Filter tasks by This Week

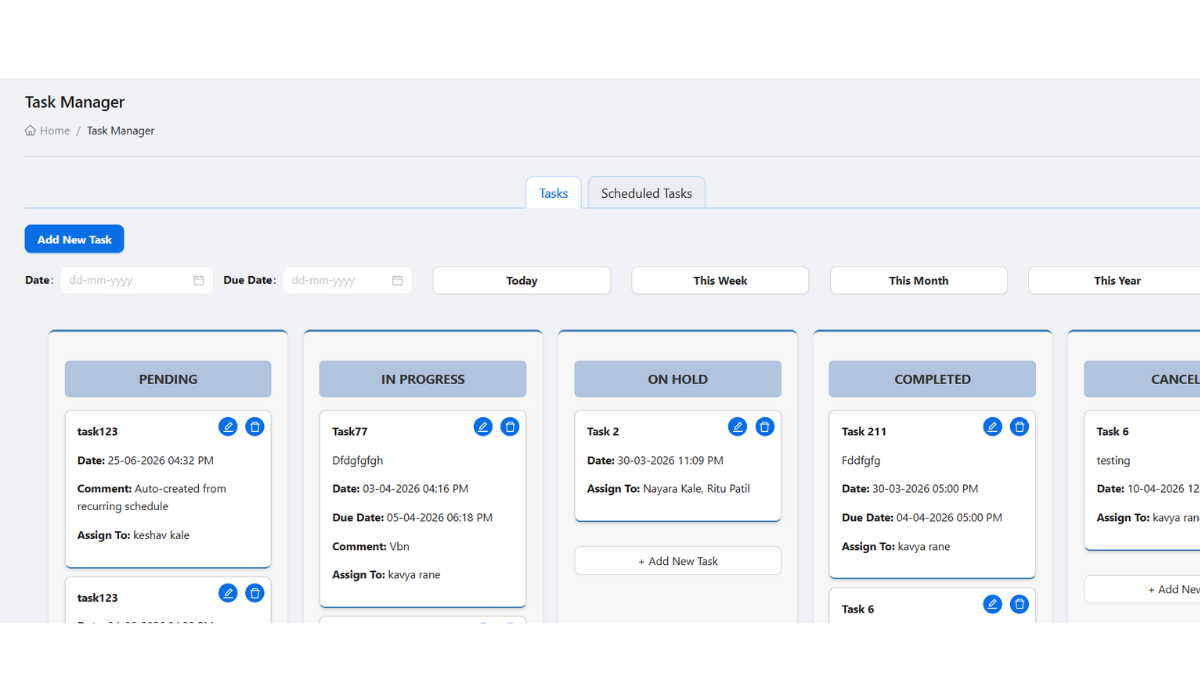(720, 281)
